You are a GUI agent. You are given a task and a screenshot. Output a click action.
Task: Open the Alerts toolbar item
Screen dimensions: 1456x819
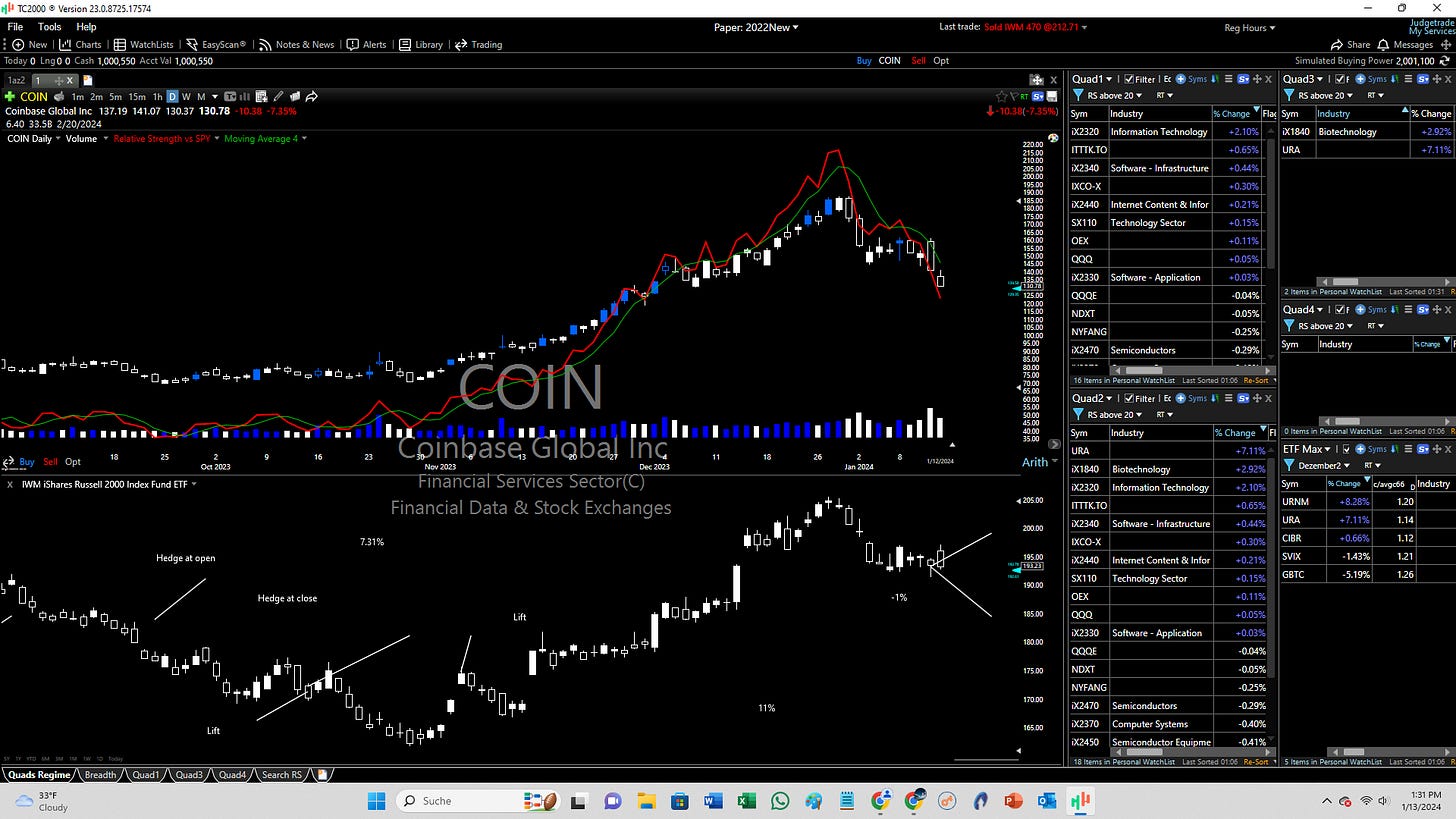click(366, 44)
